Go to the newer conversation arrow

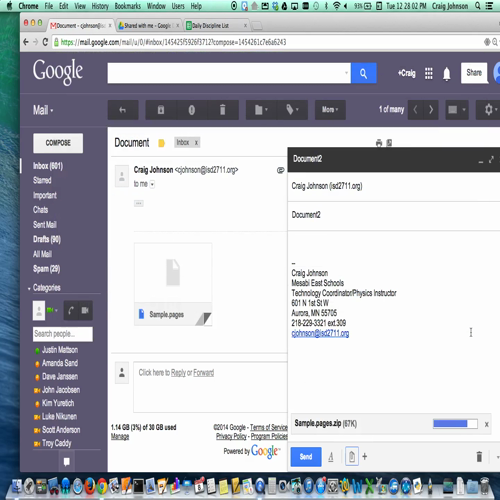(415, 109)
